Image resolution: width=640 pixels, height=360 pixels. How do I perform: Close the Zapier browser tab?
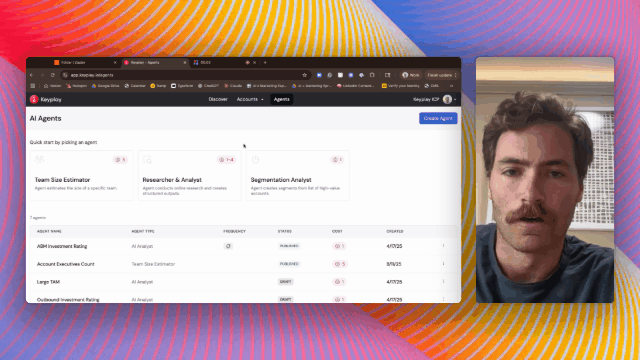click(115, 62)
